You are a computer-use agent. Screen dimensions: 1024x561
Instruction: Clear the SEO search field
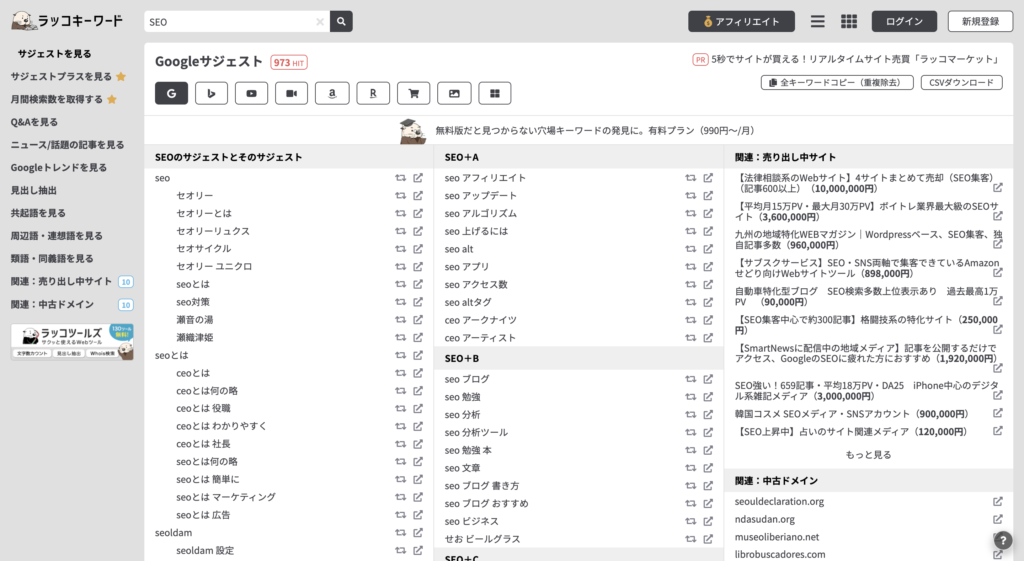click(x=320, y=22)
